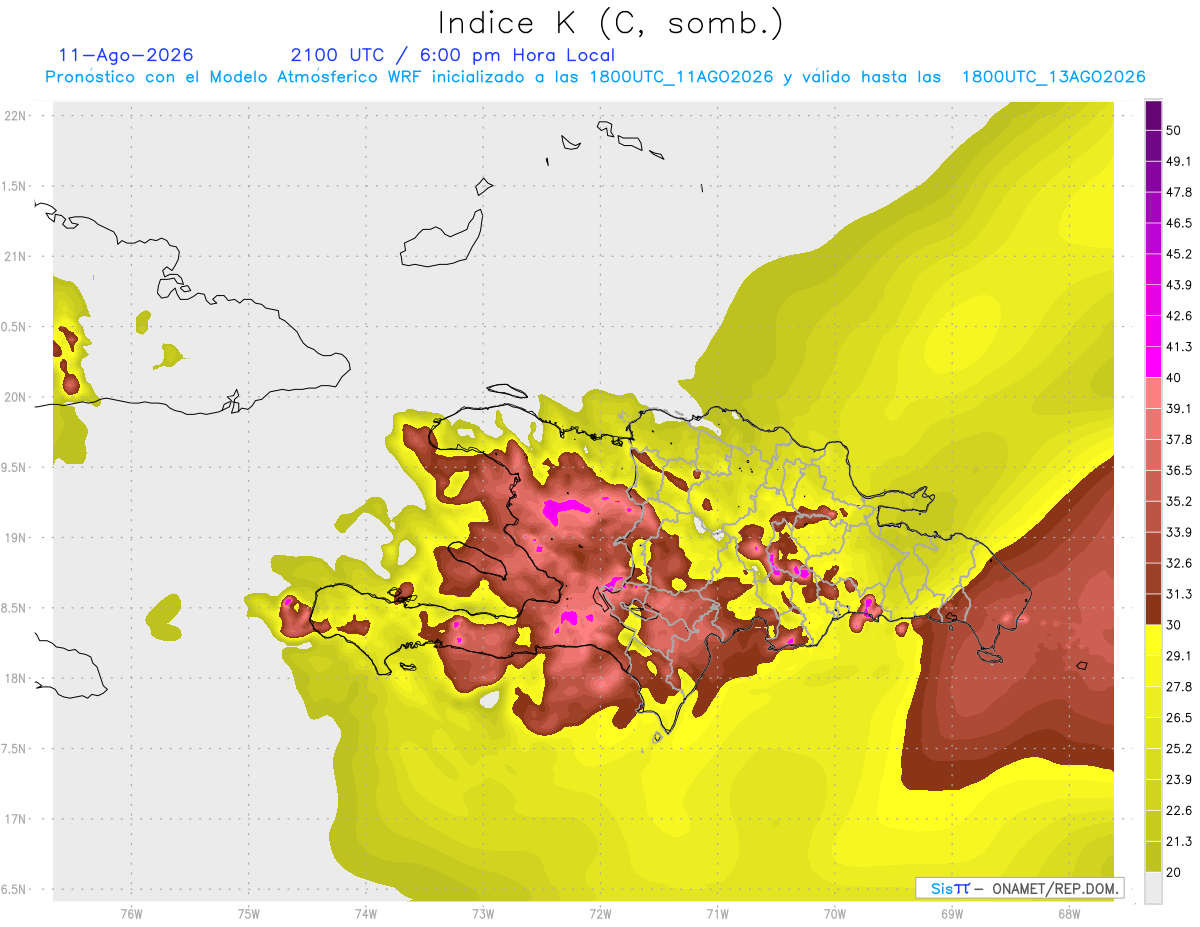
Task: Click the colorbar value "20"
Action: [1174, 872]
